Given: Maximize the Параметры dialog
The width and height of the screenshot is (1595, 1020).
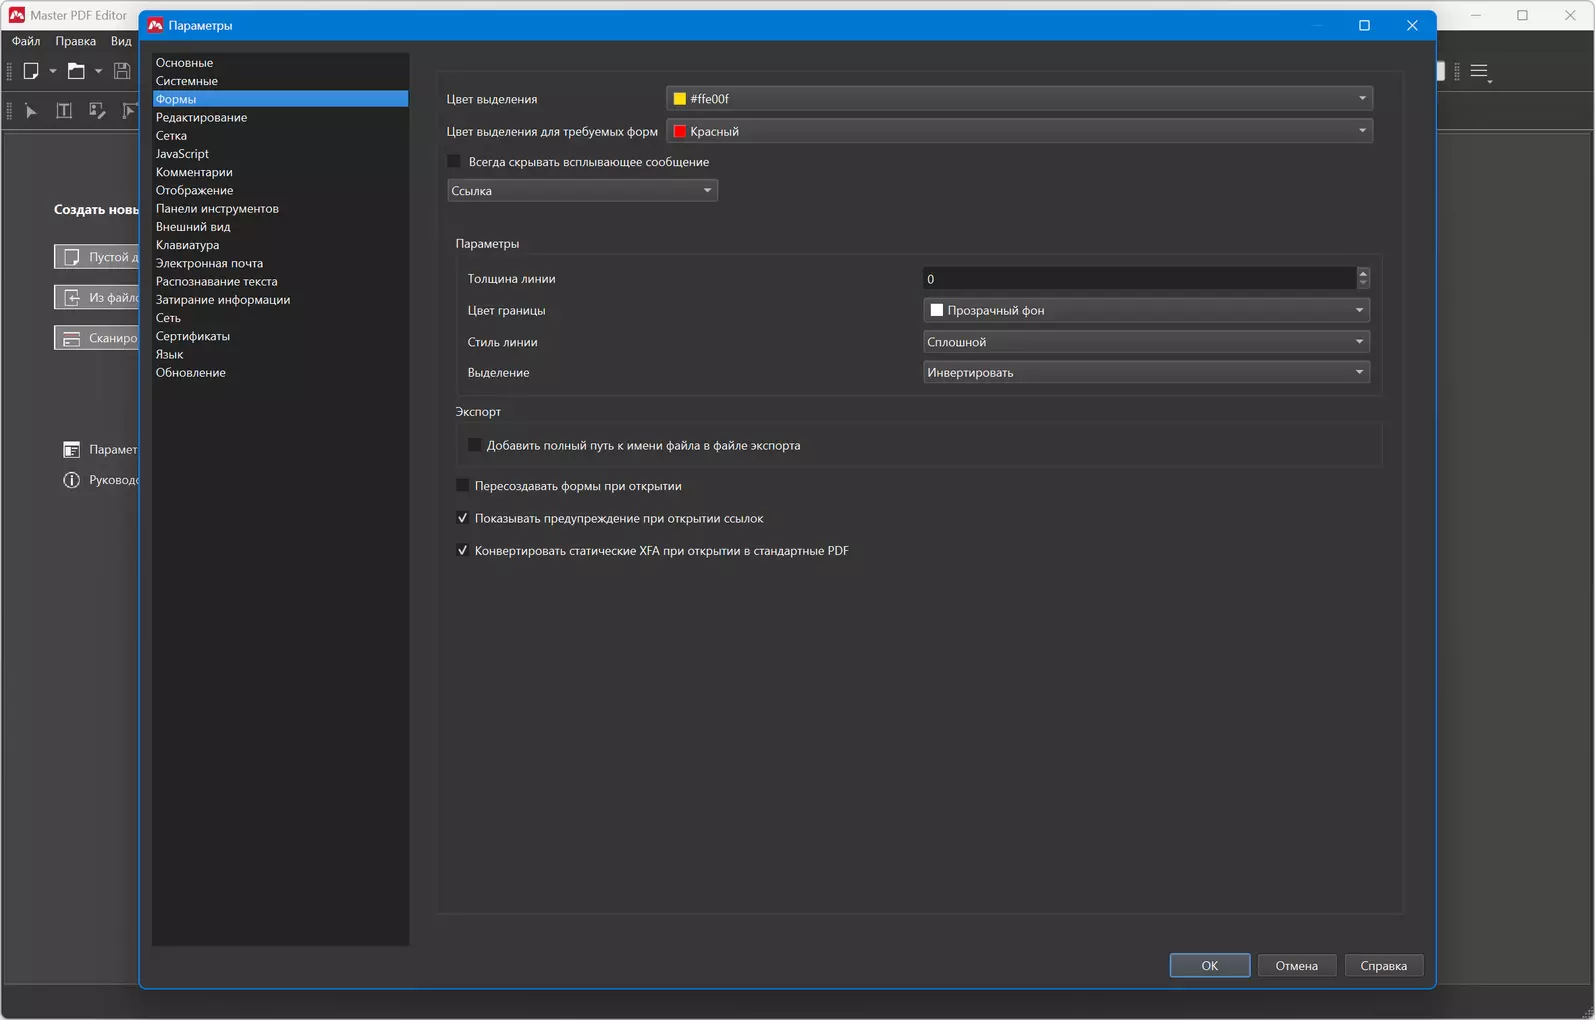Looking at the screenshot, I should coord(1364,25).
